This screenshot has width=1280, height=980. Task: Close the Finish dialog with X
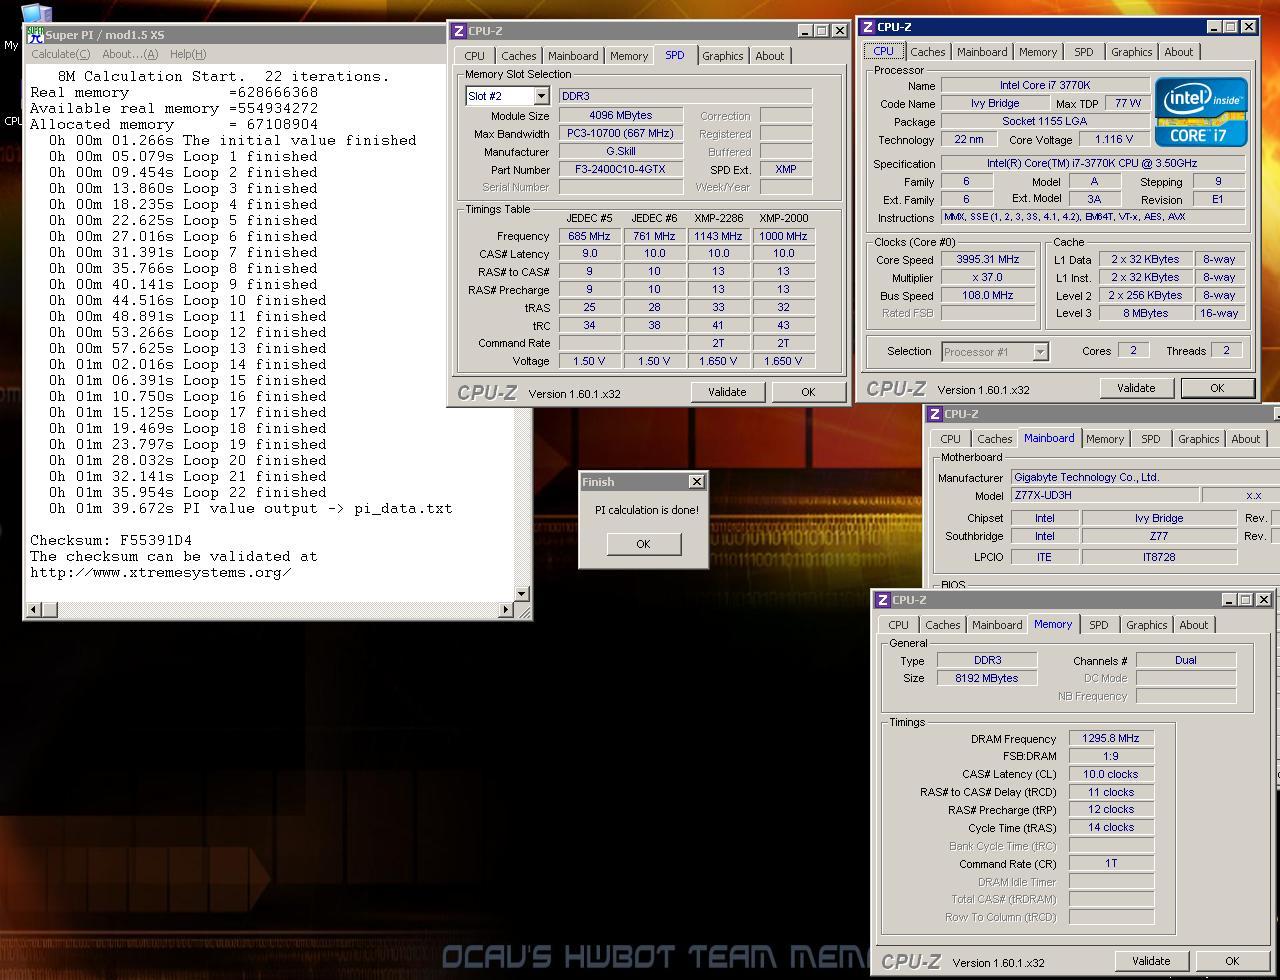click(697, 482)
